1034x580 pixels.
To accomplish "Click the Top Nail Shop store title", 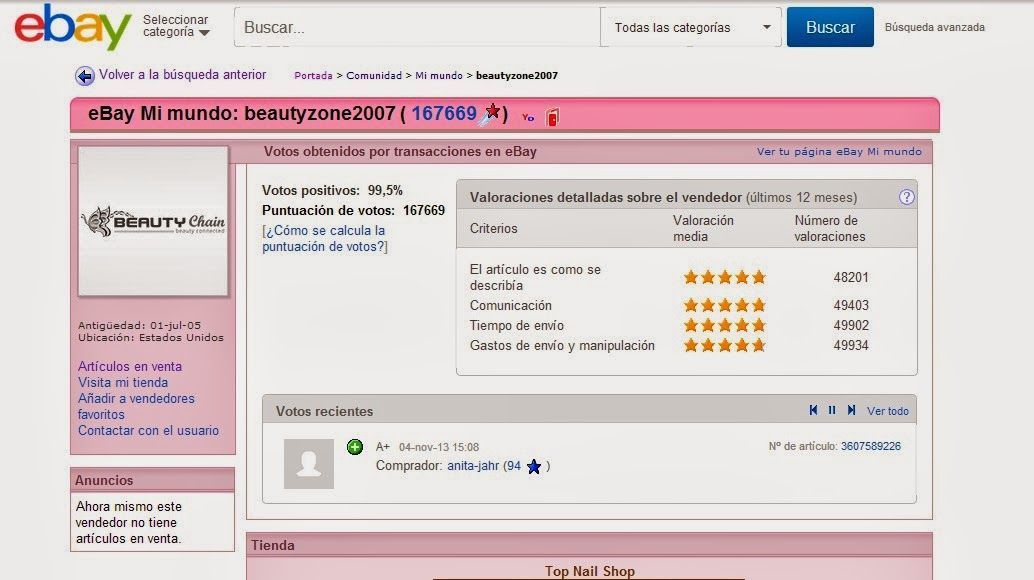I will click(x=590, y=571).
